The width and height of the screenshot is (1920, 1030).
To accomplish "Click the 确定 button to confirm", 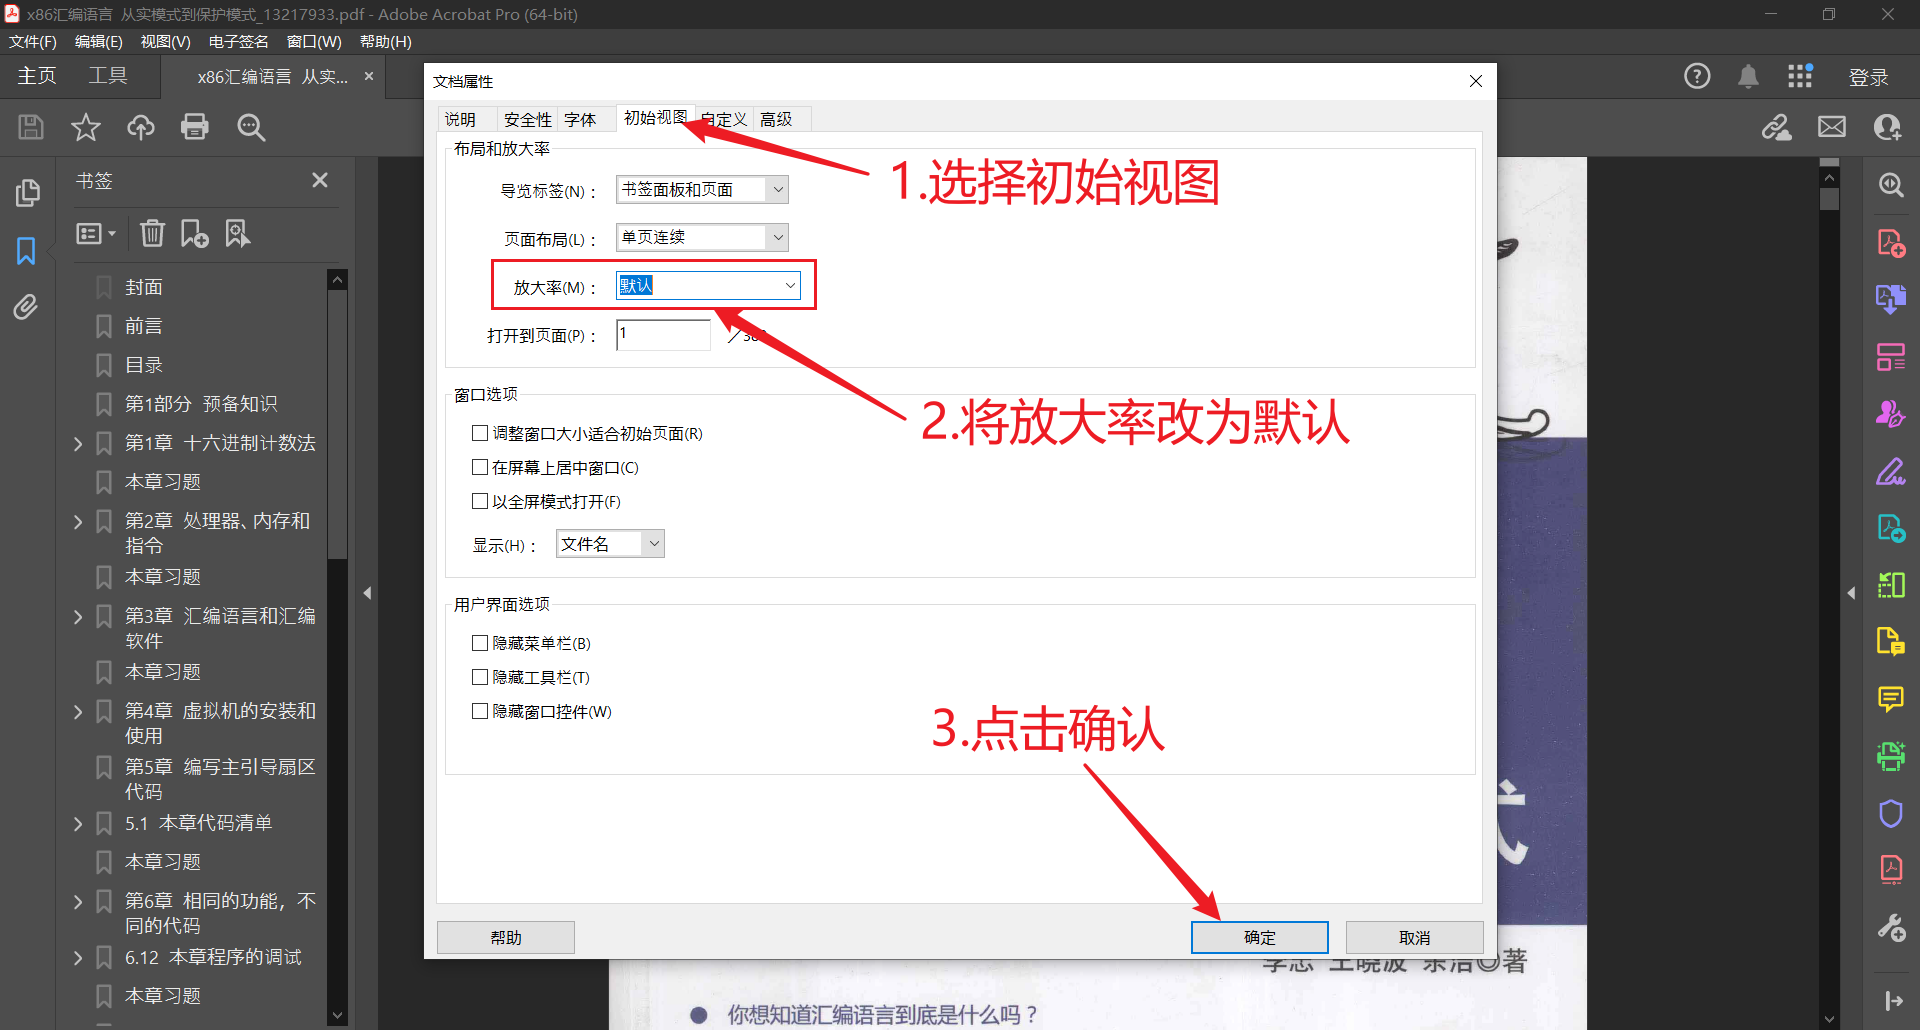I will [x=1259, y=937].
